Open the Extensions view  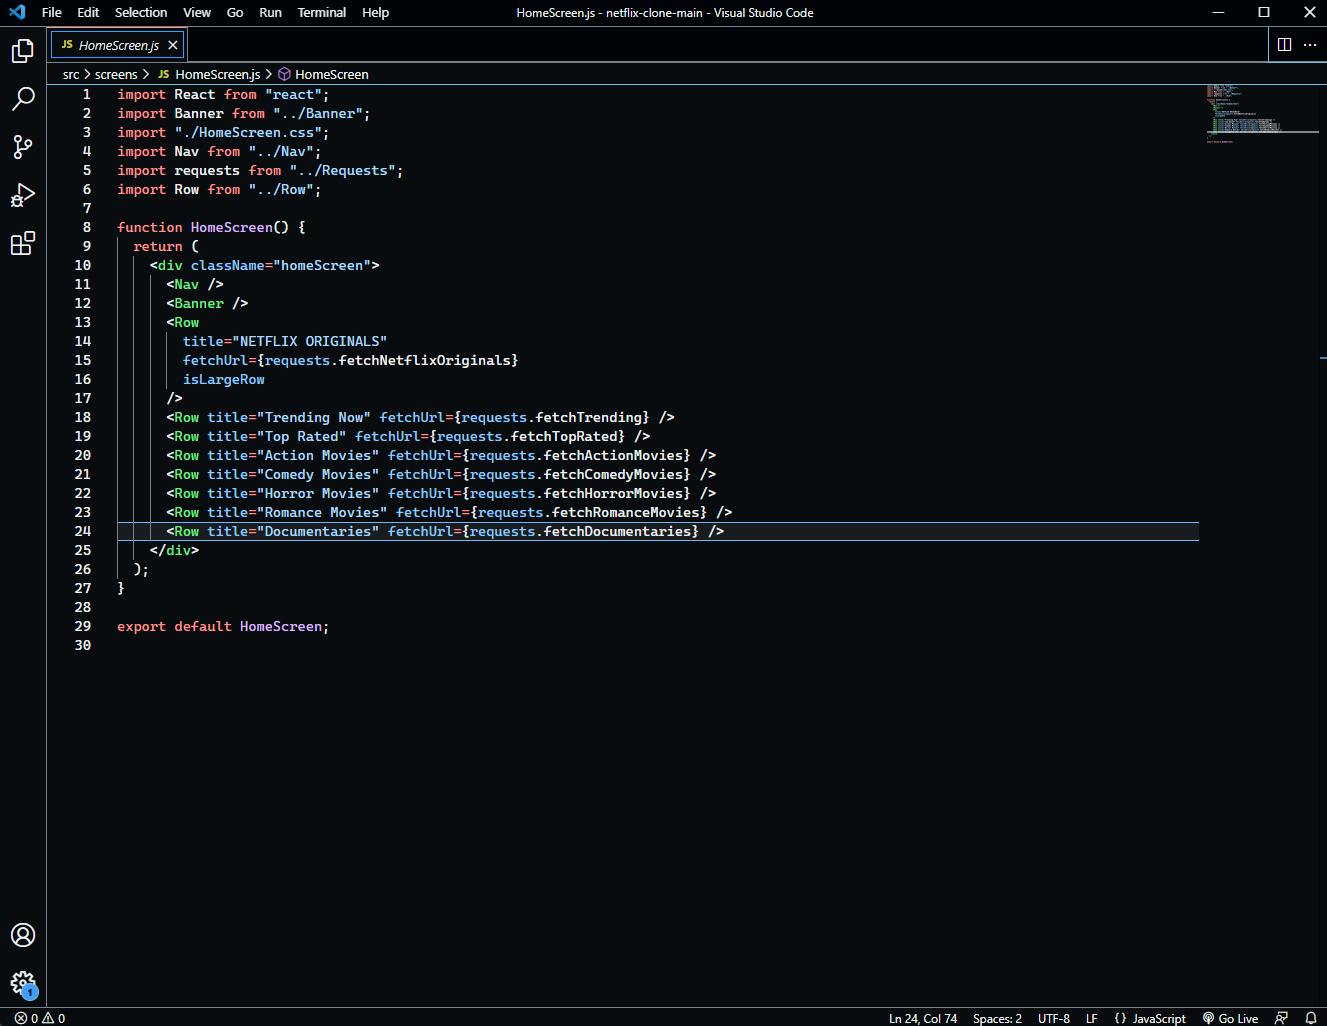tap(23, 243)
